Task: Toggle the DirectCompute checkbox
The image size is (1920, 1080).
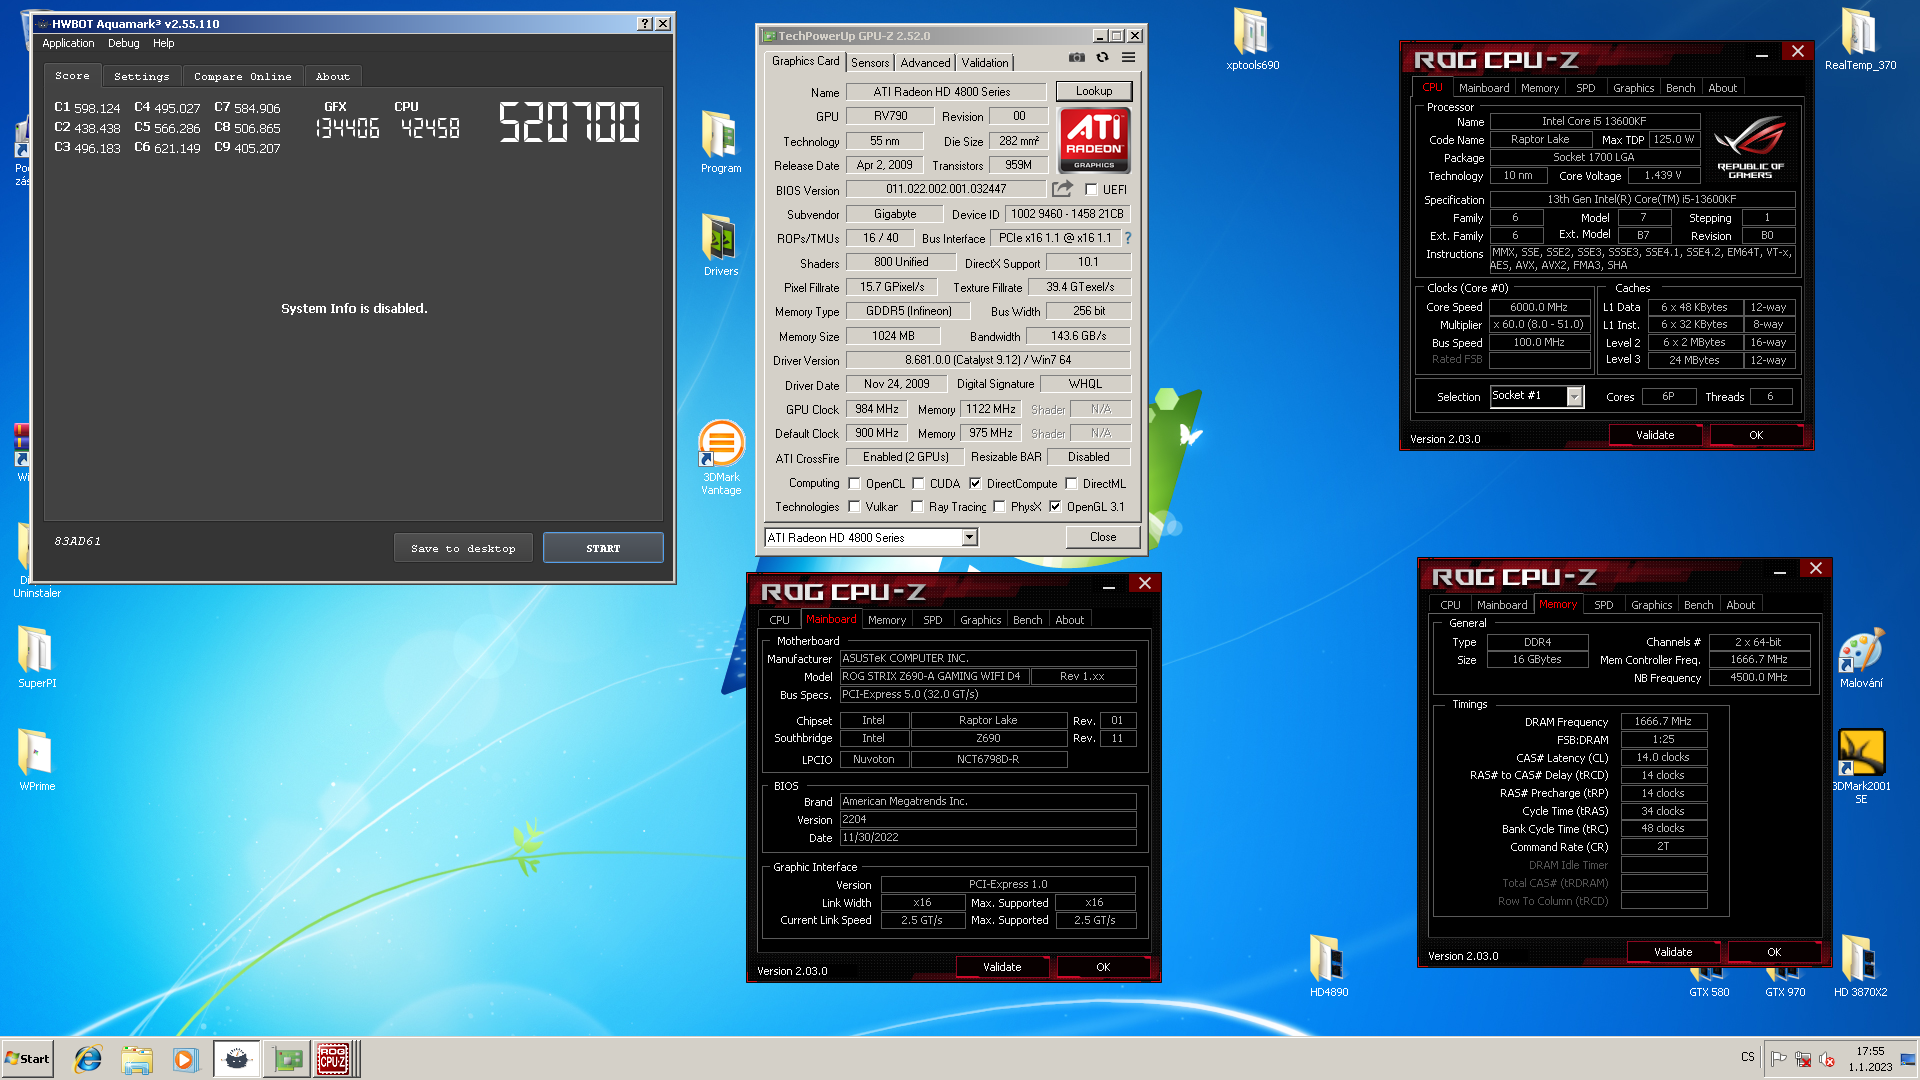Action: tap(975, 483)
